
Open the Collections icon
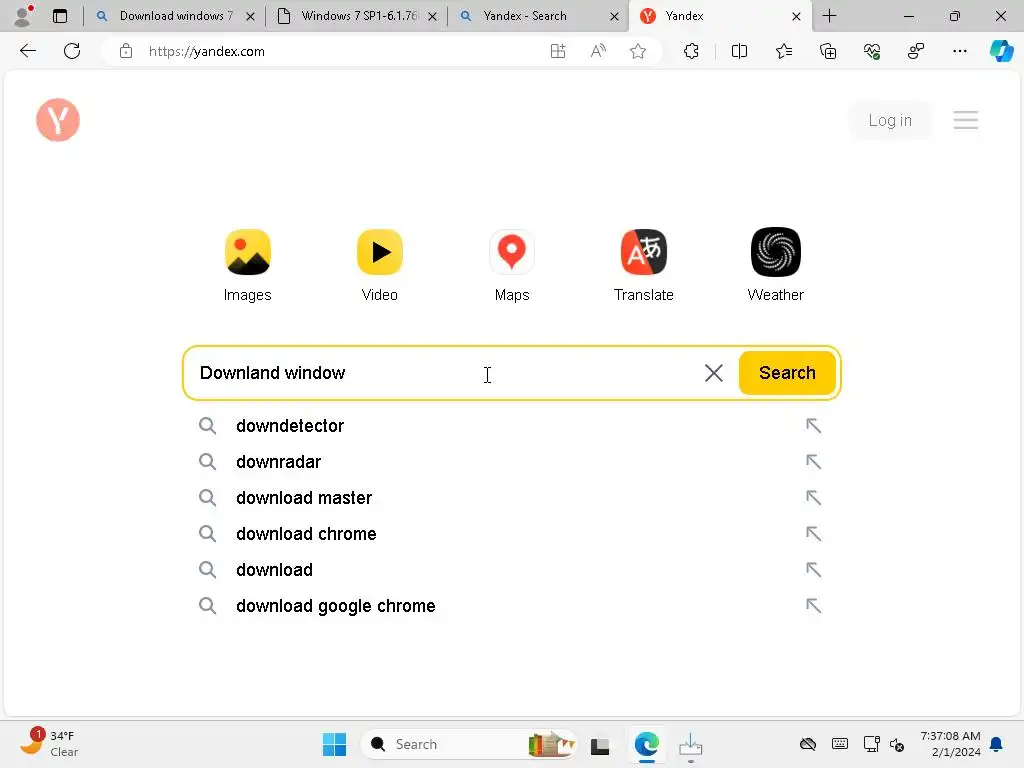click(x=828, y=51)
